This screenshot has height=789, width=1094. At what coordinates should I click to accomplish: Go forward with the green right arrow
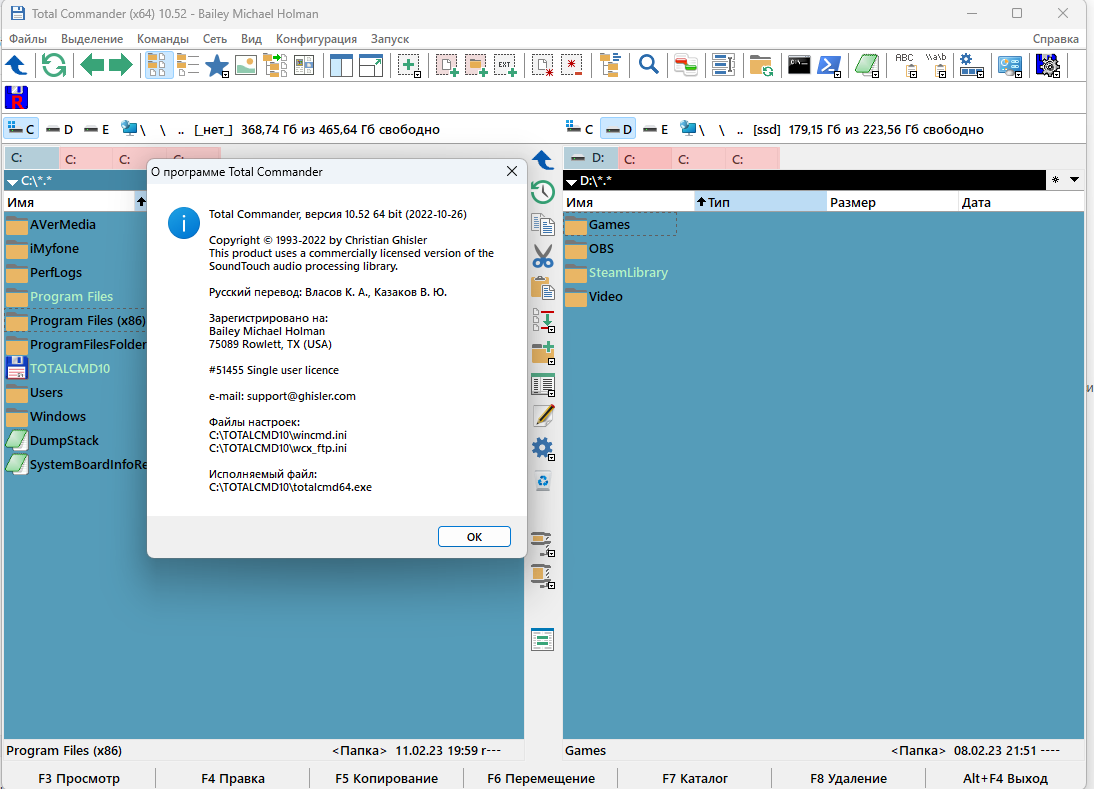tap(121, 66)
